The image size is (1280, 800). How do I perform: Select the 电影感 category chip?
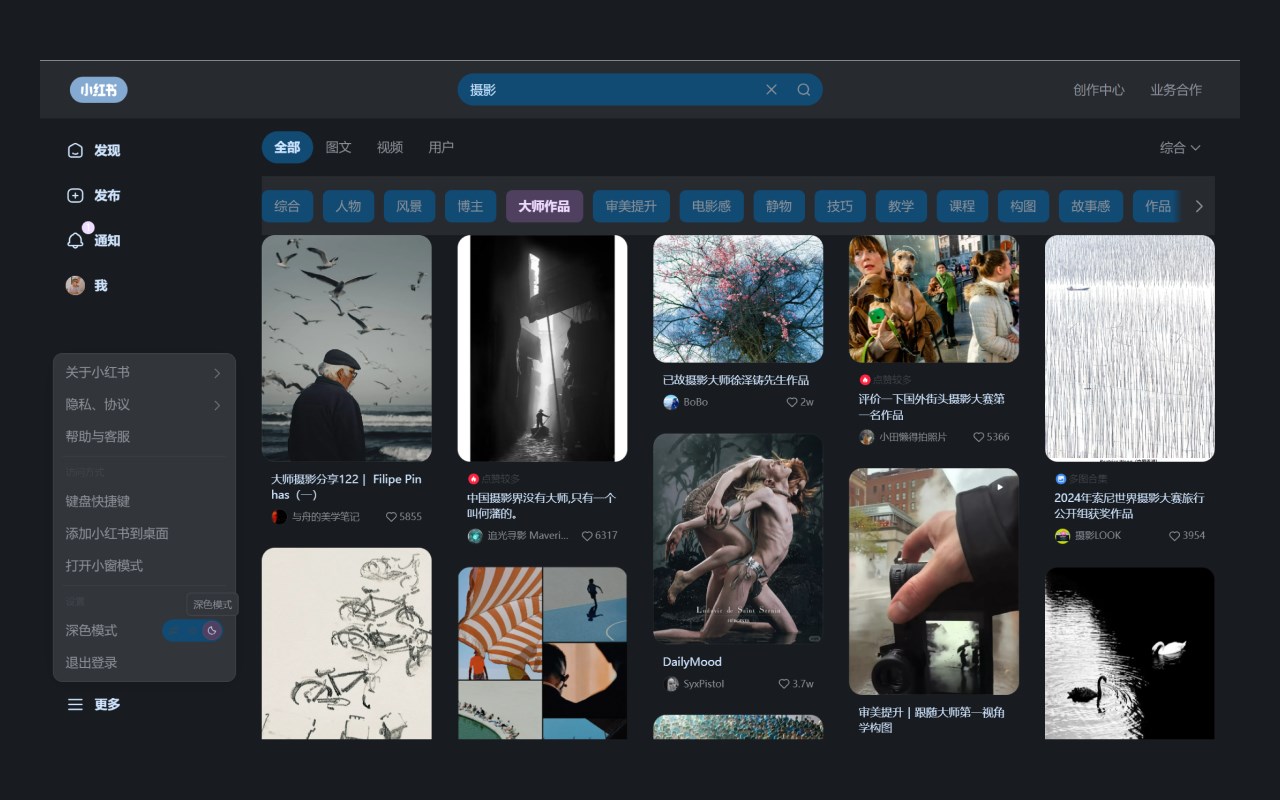712,206
